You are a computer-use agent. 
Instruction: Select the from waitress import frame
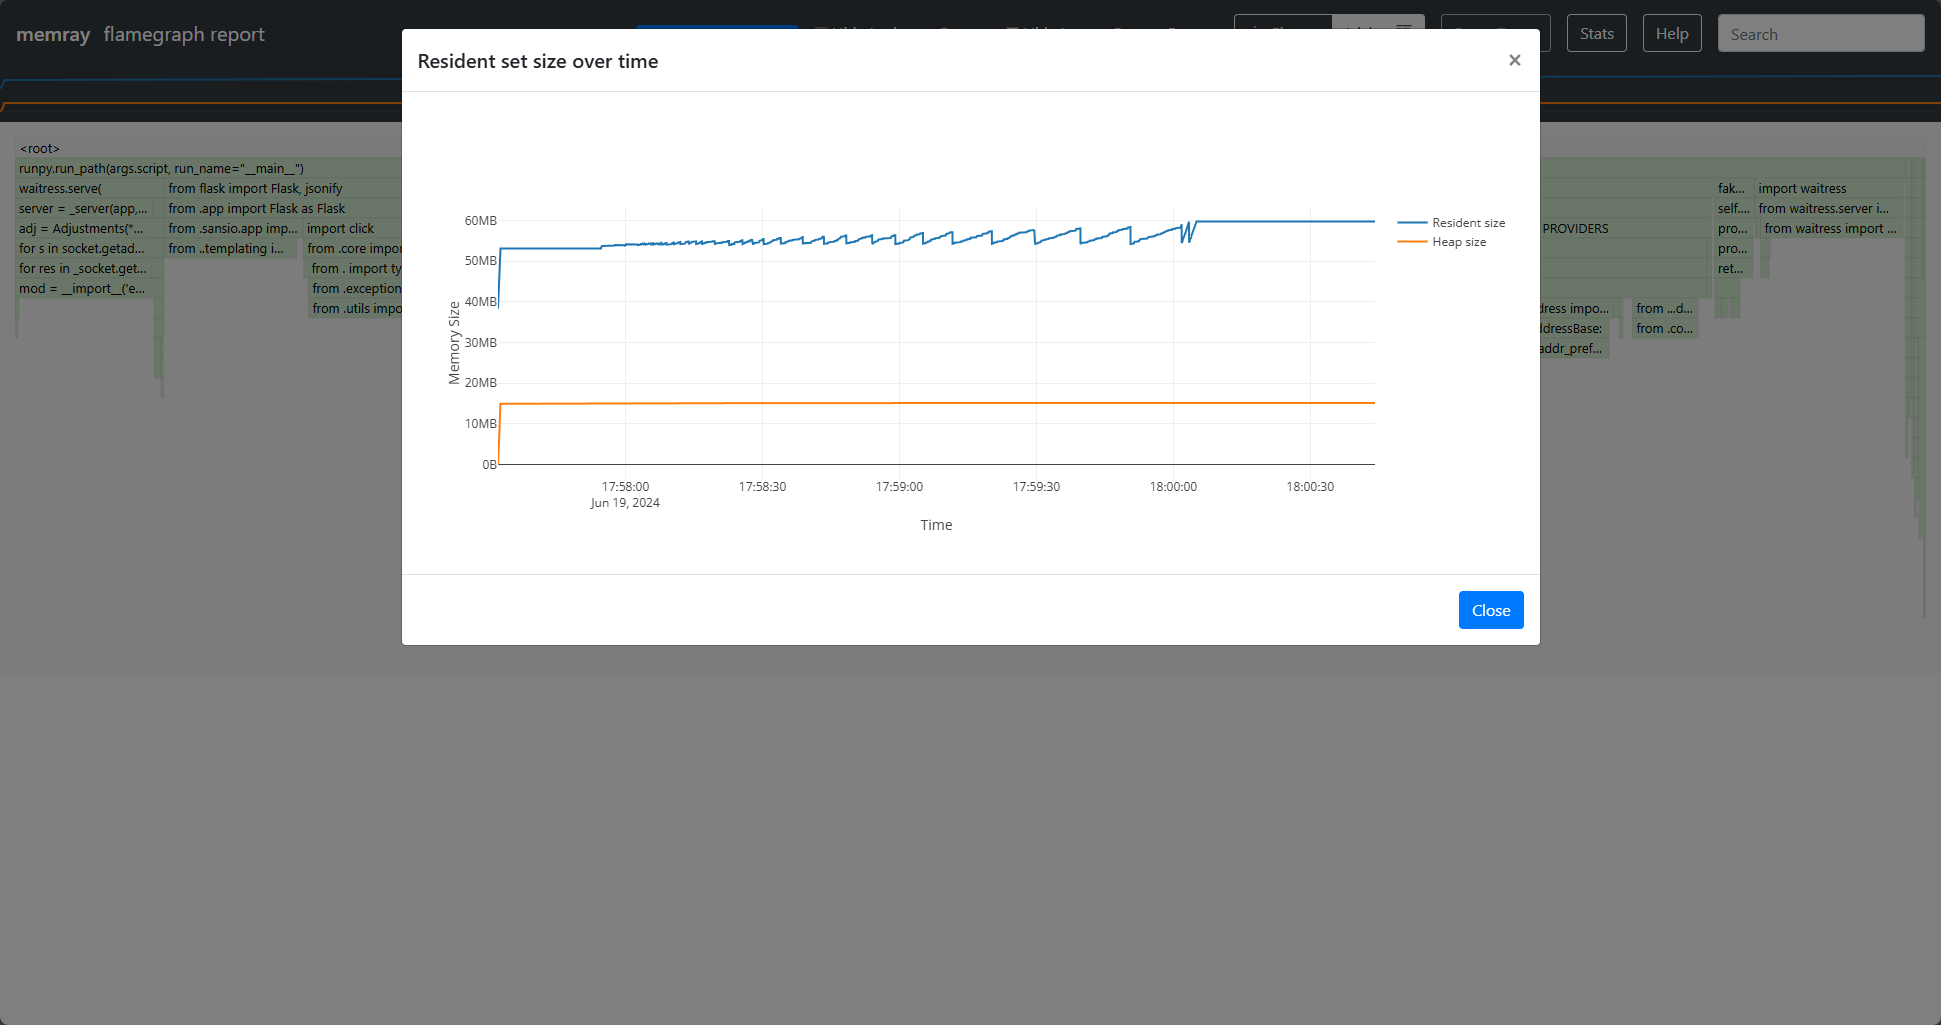[x=1830, y=229]
